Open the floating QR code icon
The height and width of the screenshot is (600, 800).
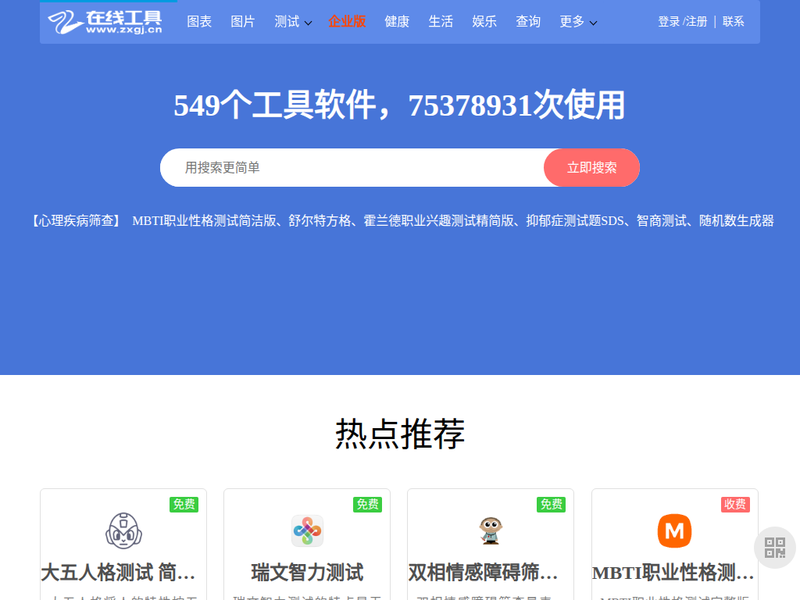[775, 547]
